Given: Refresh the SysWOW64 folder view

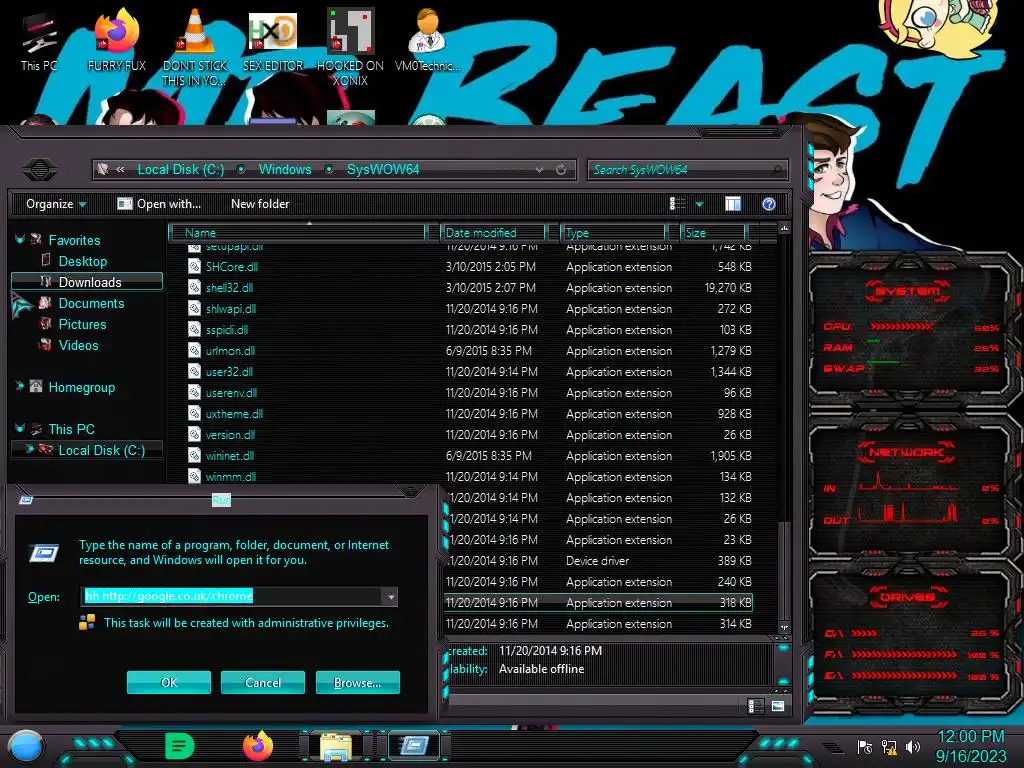Looking at the screenshot, I should pyautogui.click(x=561, y=170).
